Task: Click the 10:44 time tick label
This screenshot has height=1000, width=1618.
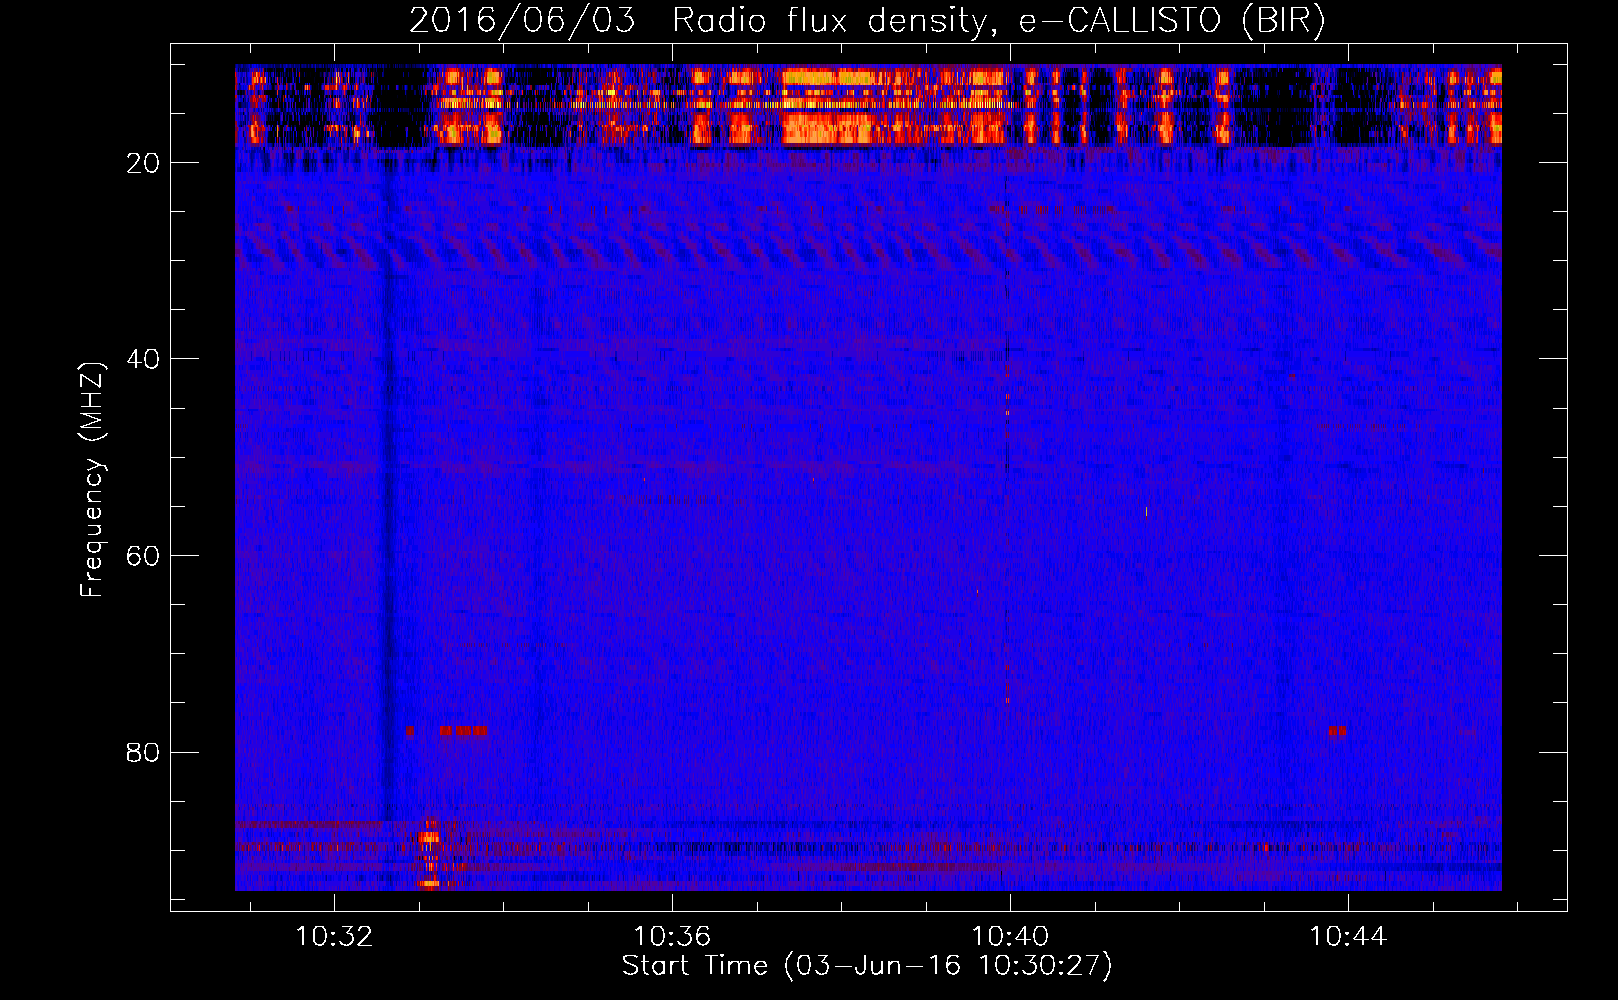Action: click(x=1348, y=937)
